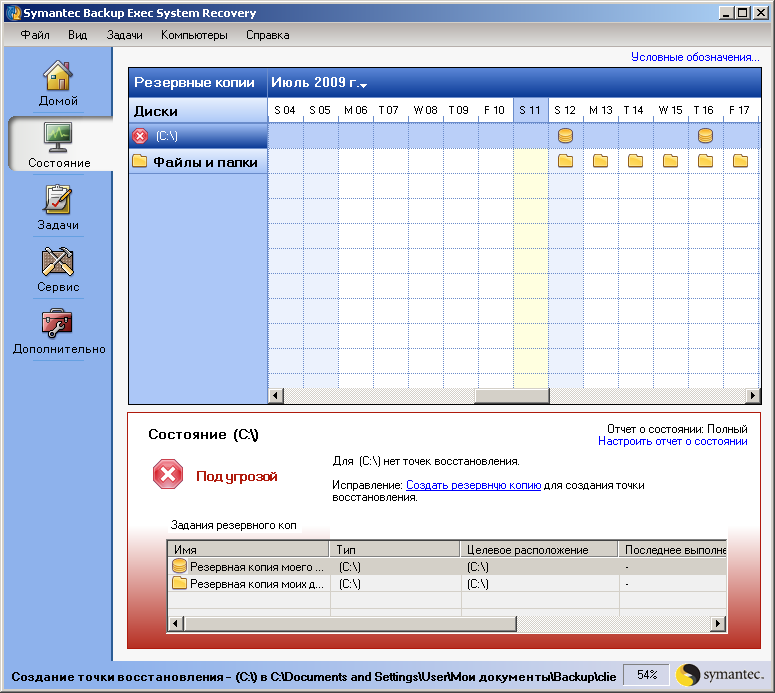Click the Отчет о состоянии: Полный text
Screen dimensions: 775x693
(x=677, y=429)
